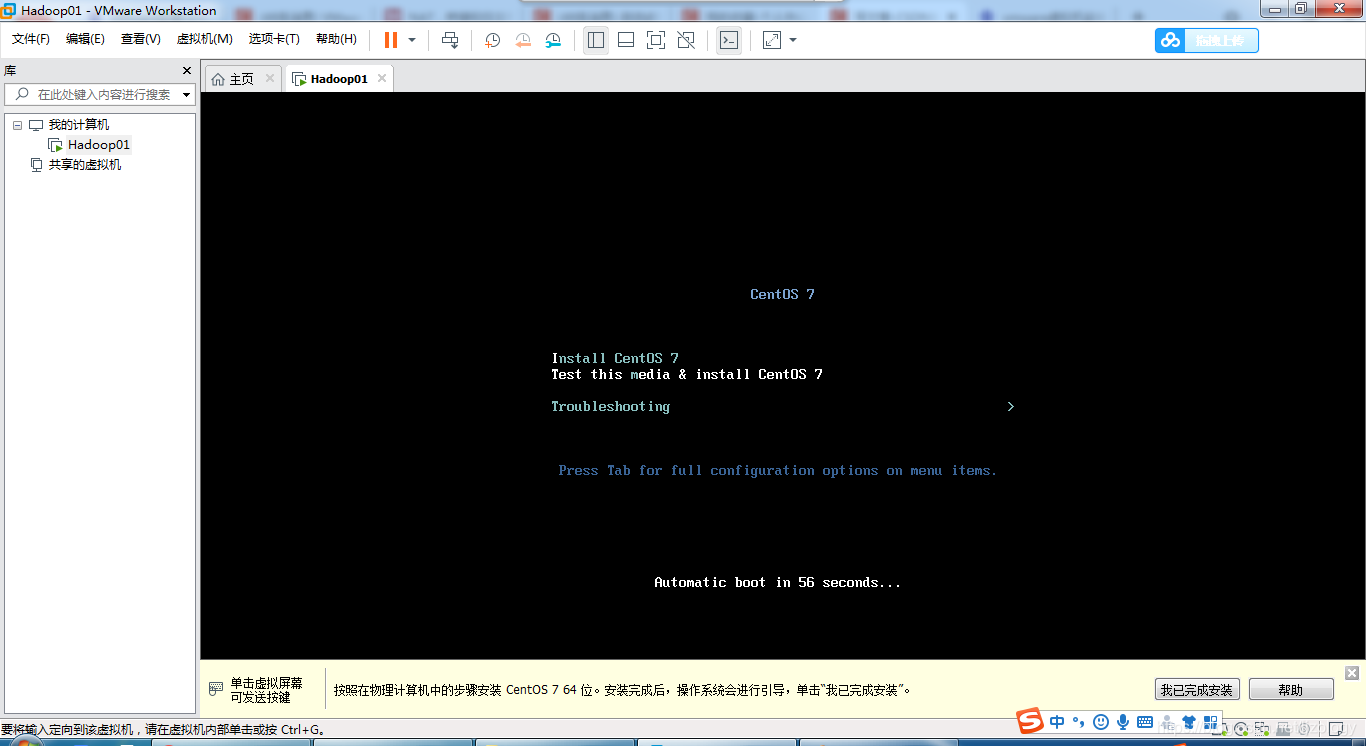Viewport: 1366px width, 746px height.
Task: Click the keyboard hint icon in info bar
Action: [x=215, y=689]
